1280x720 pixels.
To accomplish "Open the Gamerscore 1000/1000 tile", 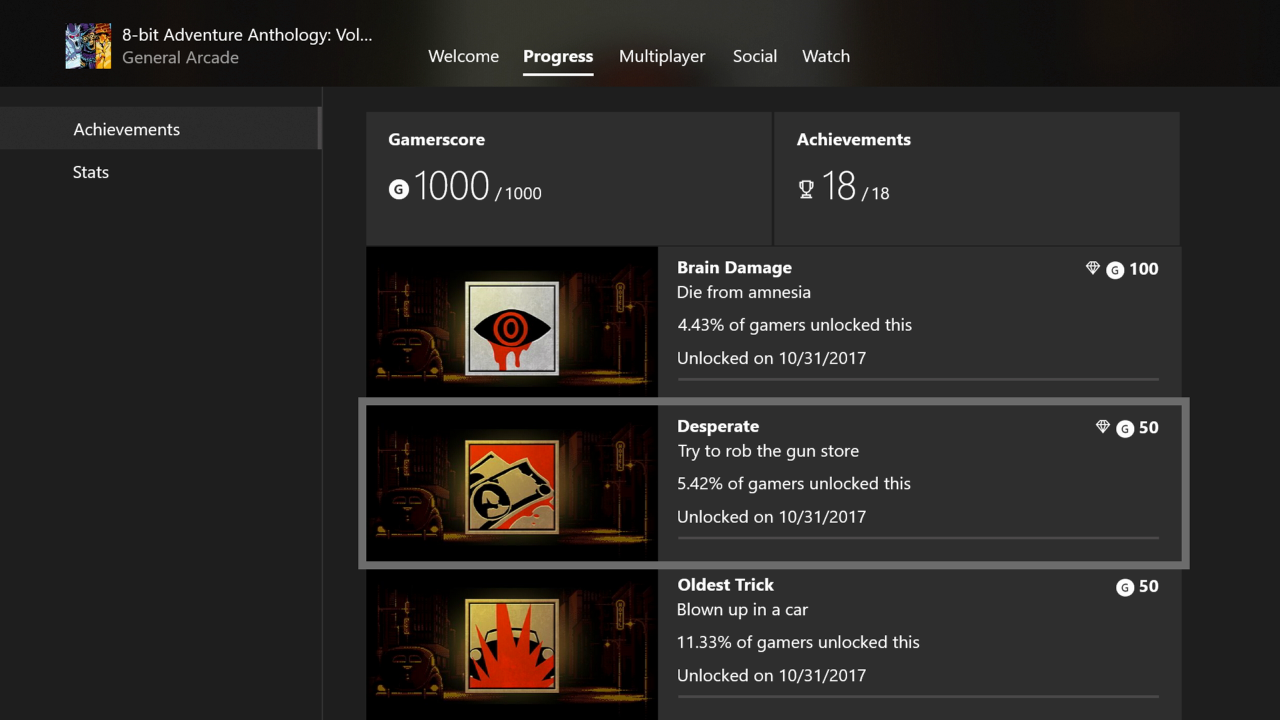I will pyautogui.click(x=568, y=178).
